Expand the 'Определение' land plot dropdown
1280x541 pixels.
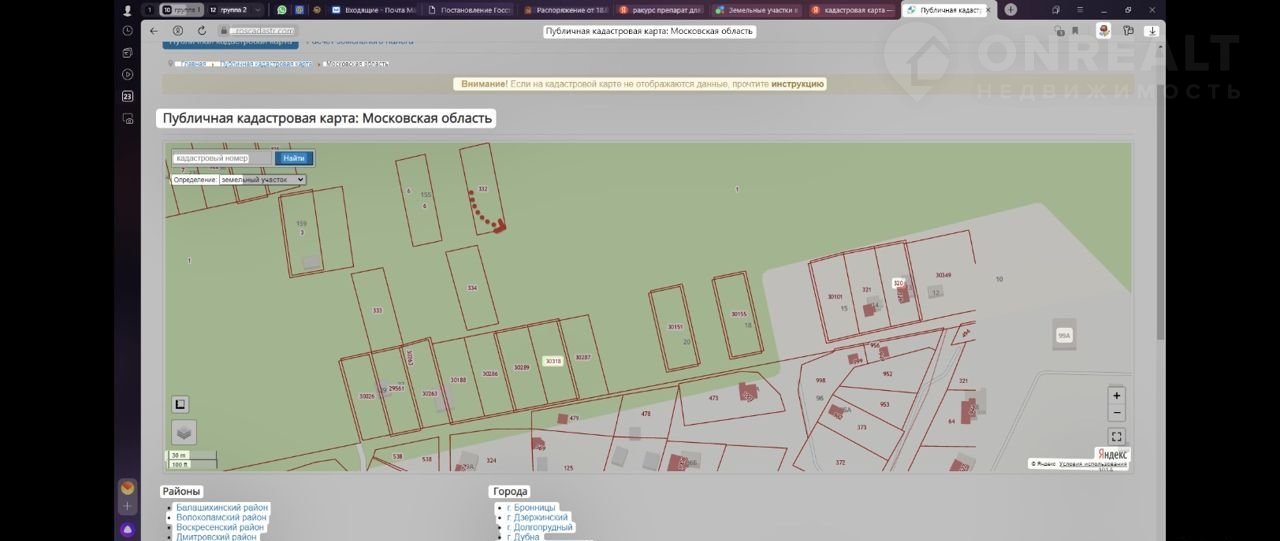click(x=263, y=180)
